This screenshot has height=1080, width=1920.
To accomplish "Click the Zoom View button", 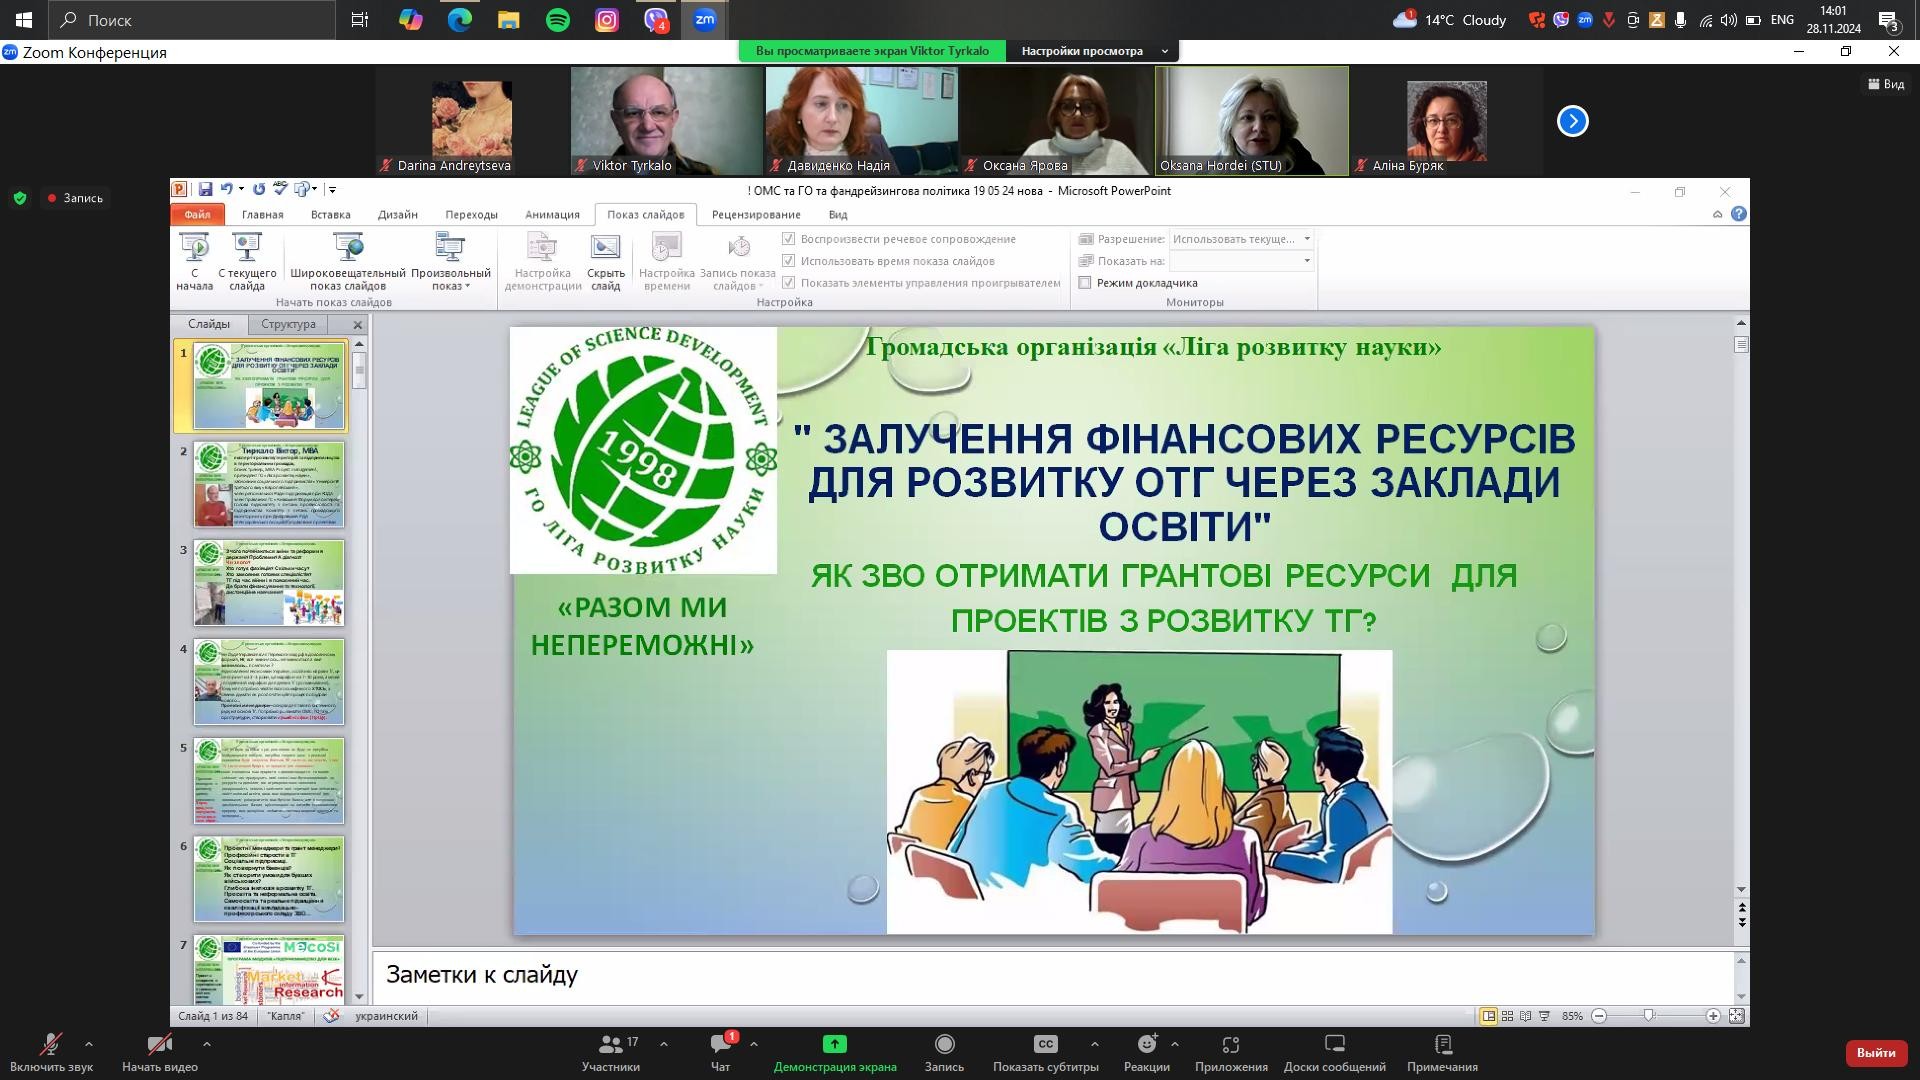I will click(1886, 84).
